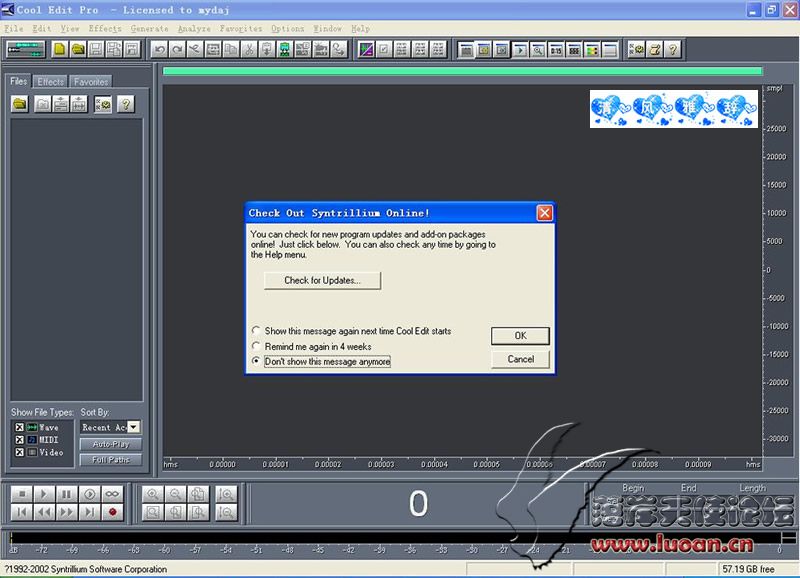This screenshot has width=800, height=578.
Task: Click the toolbar icon showing 0:15 time
Action: click(556, 49)
